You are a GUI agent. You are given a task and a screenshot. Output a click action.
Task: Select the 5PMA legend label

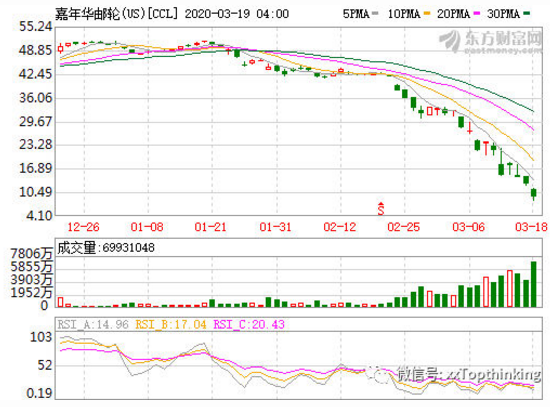click(x=356, y=14)
